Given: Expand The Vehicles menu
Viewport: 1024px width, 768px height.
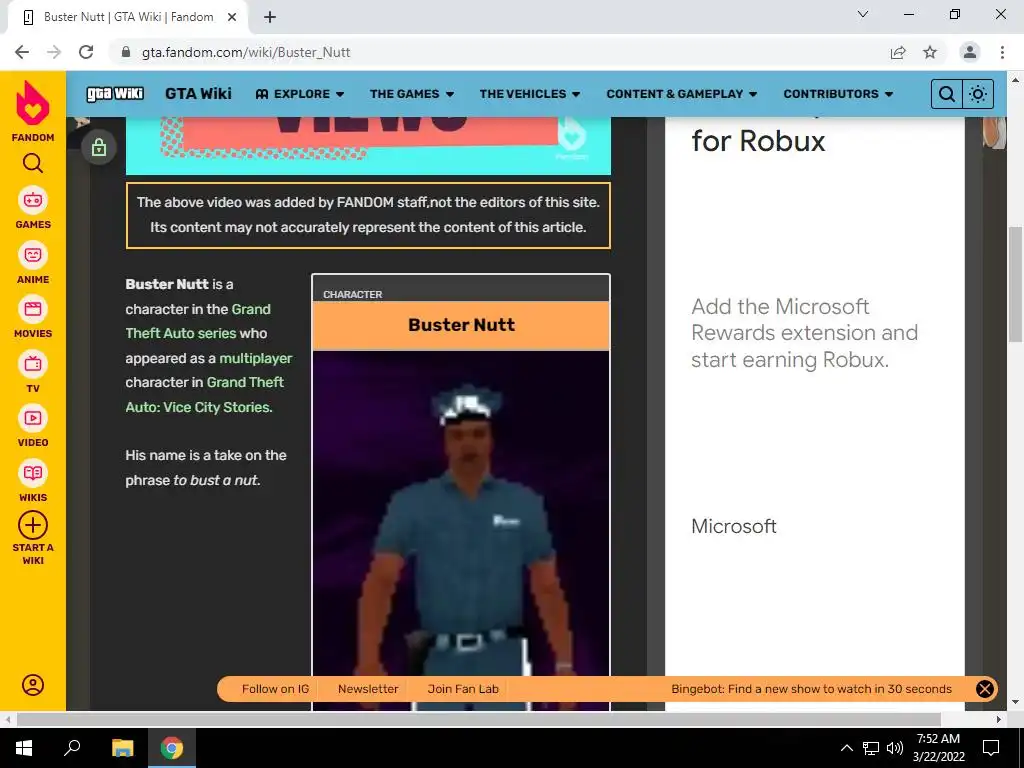Looking at the screenshot, I should 530,94.
